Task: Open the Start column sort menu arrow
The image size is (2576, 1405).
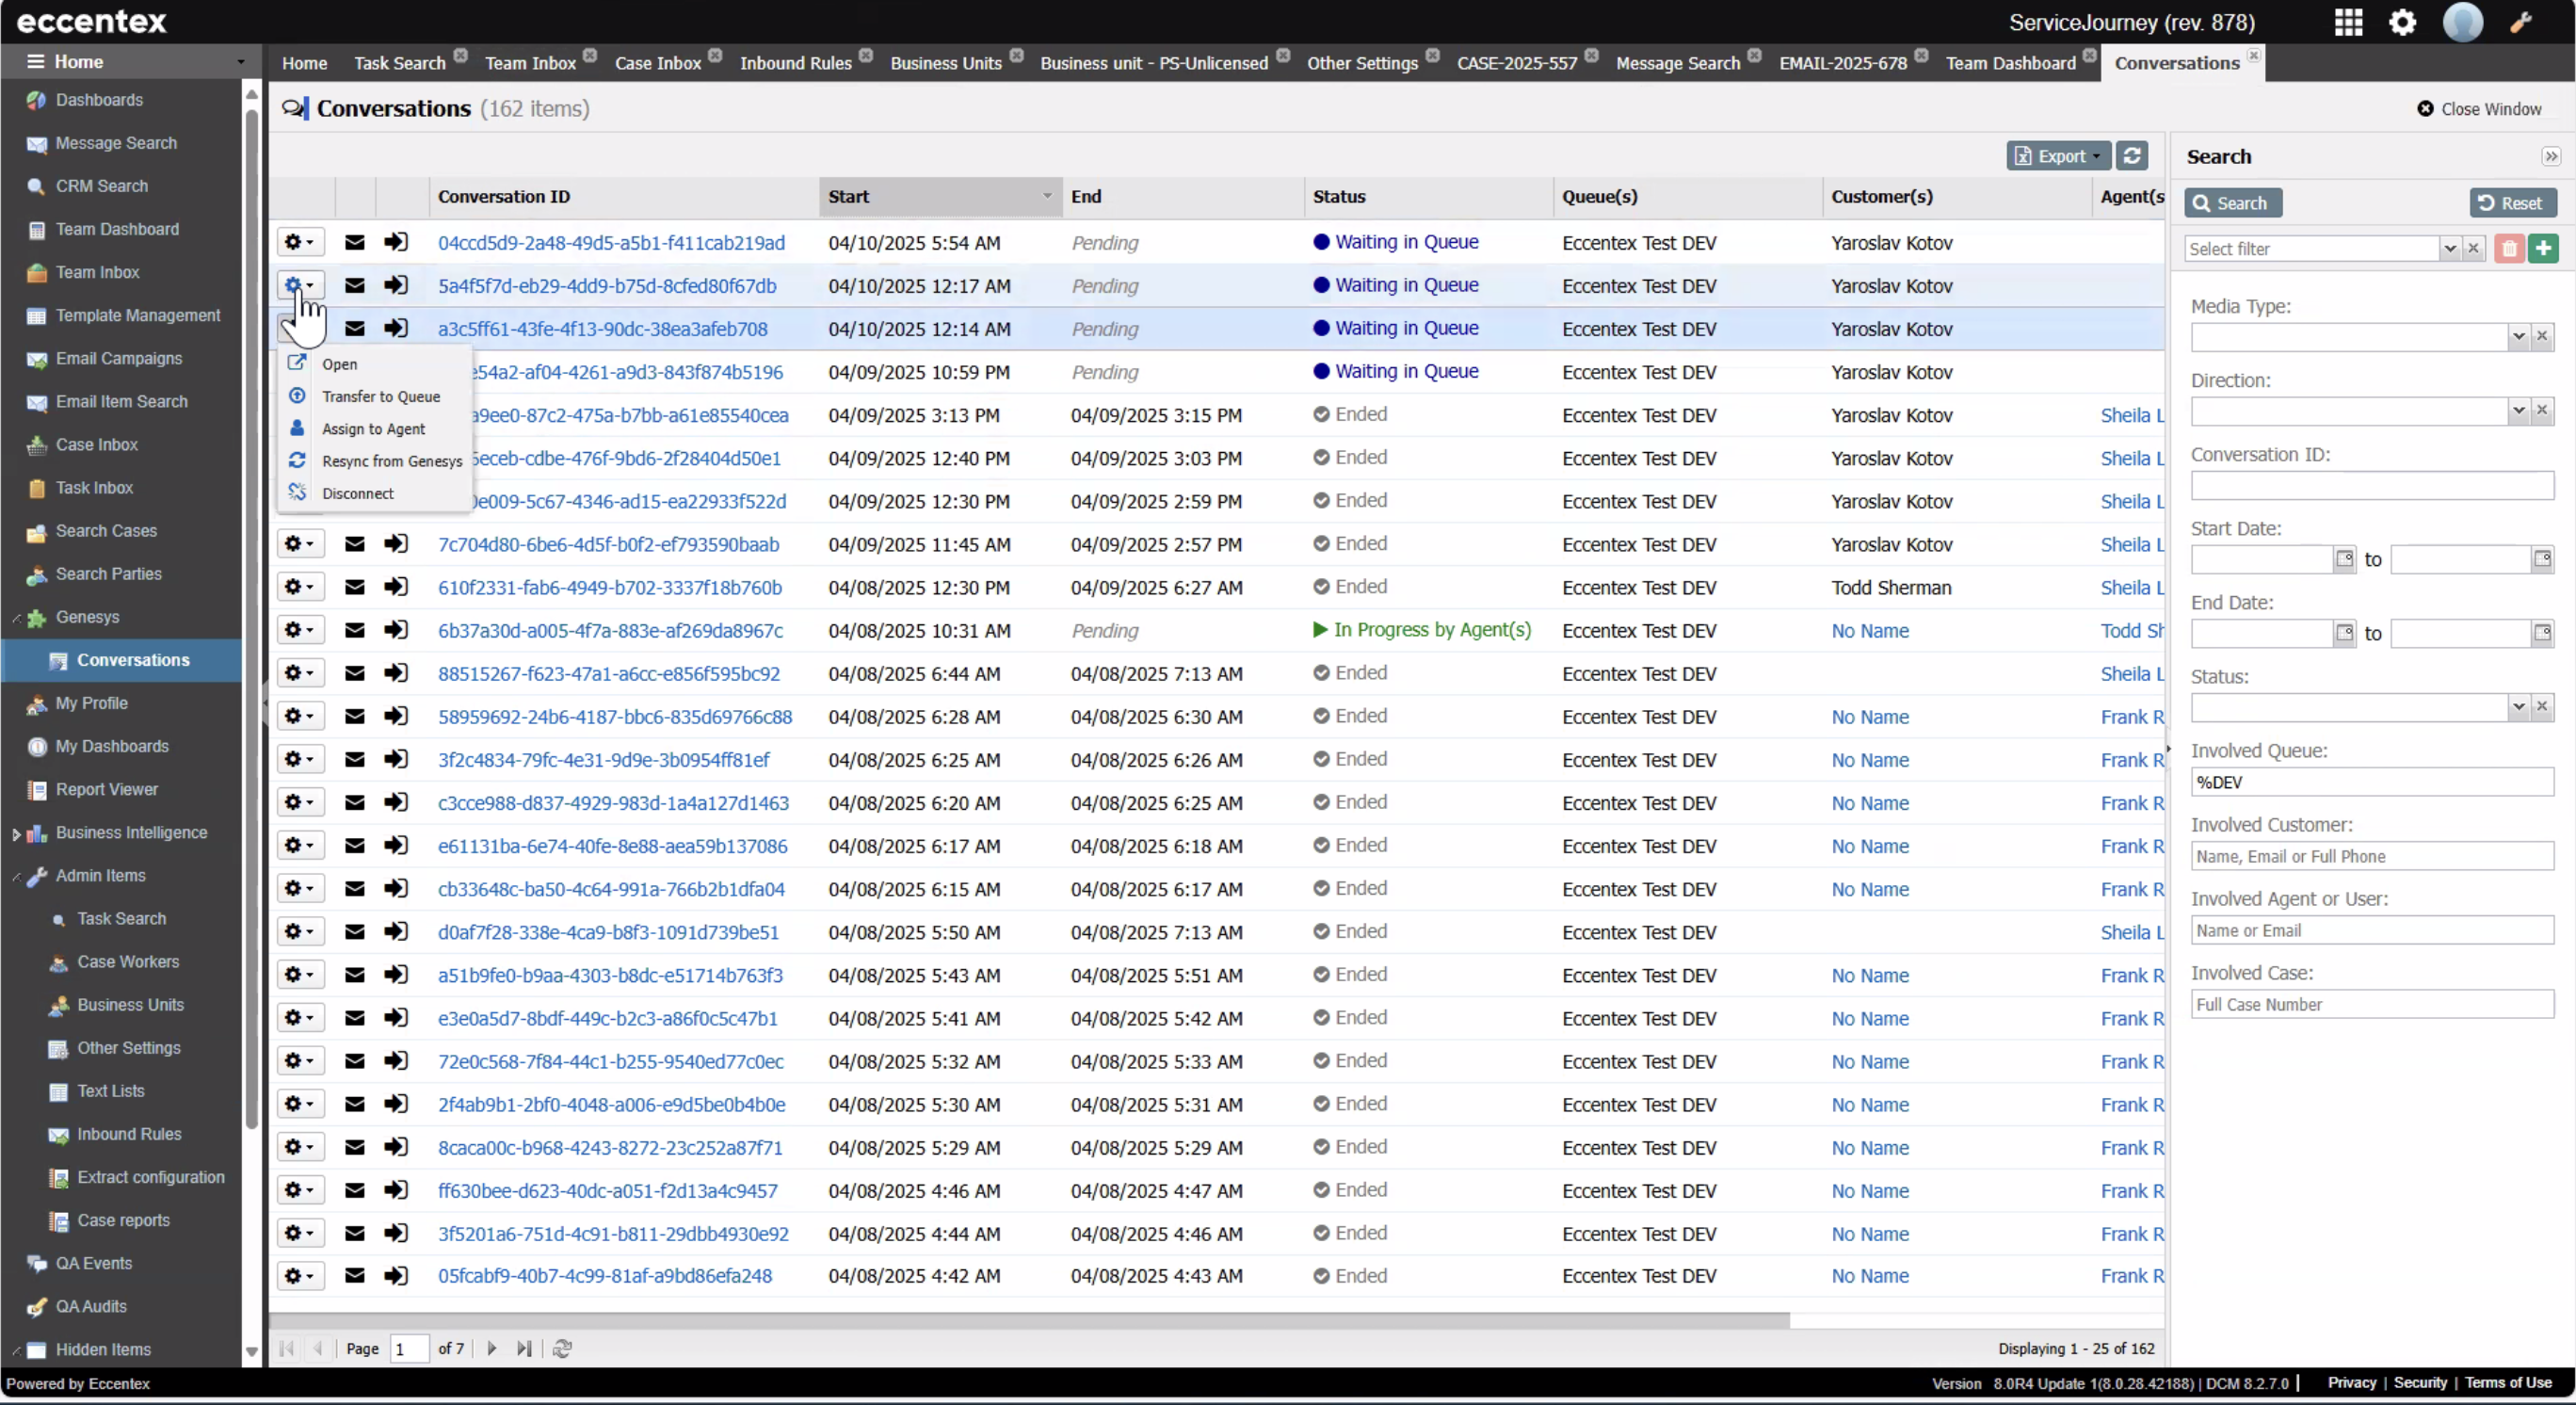Action: (x=1047, y=197)
